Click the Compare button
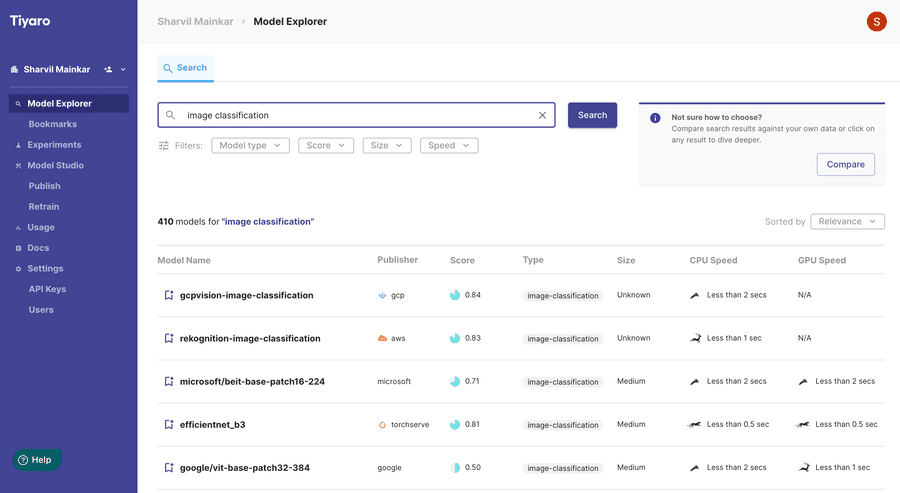900x493 pixels. (x=845, y=164)
